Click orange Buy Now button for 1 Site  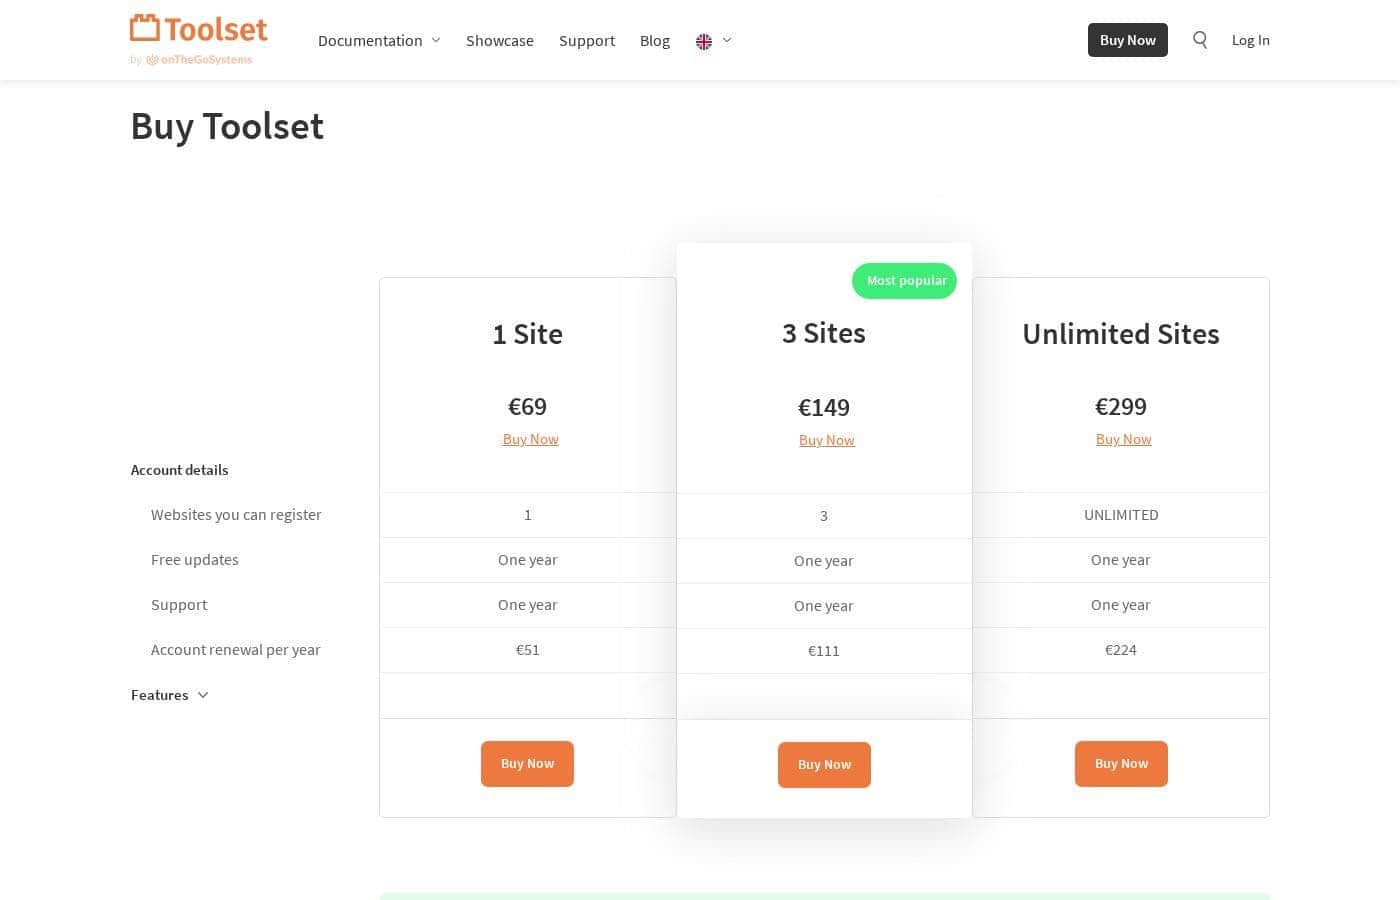coord(527,764)
